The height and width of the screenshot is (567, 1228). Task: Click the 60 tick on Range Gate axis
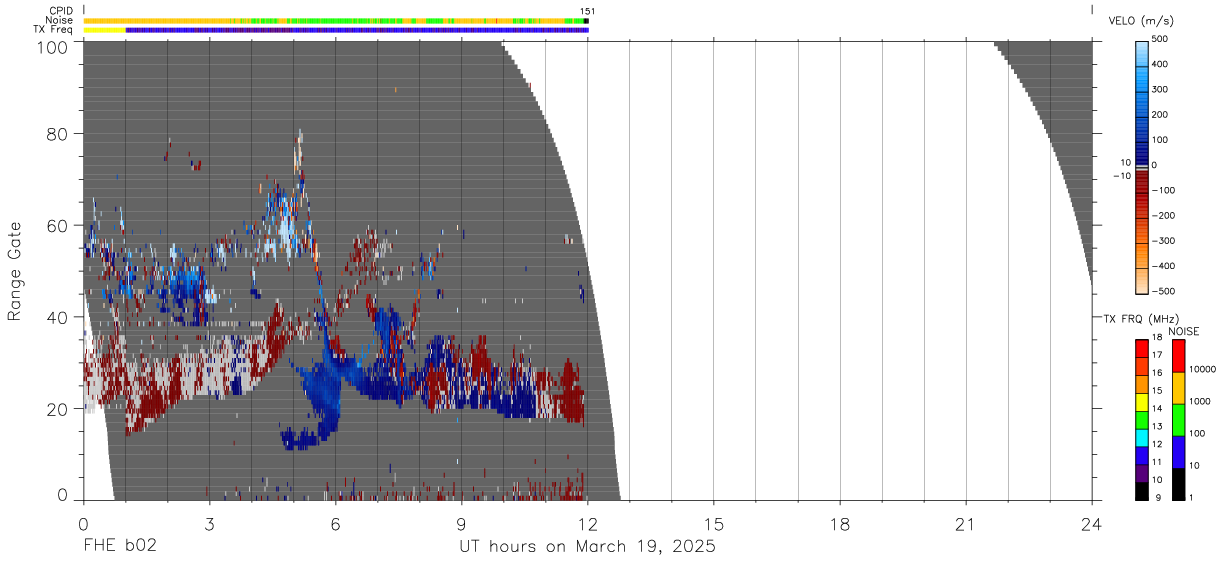point(58,226)
